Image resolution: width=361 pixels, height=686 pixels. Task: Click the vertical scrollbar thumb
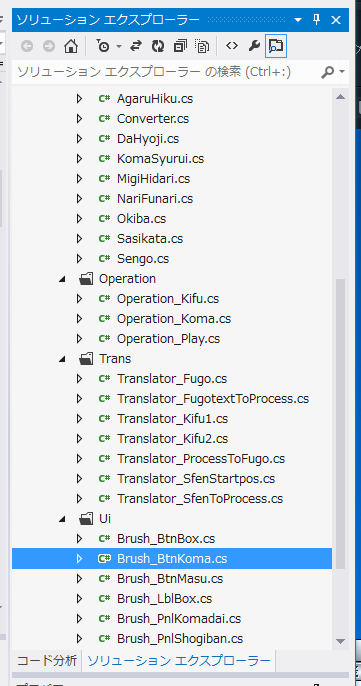coord(340,424)
